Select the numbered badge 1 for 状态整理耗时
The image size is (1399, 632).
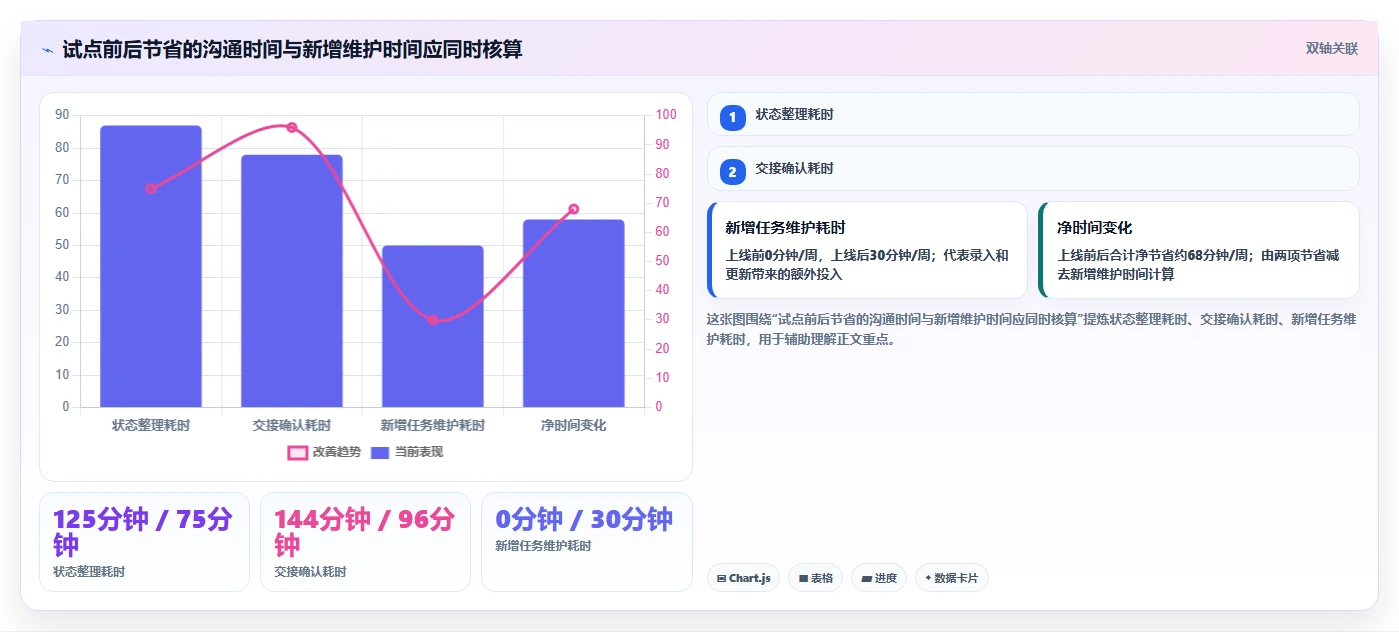pyautogui.click(x=732, y=117)
